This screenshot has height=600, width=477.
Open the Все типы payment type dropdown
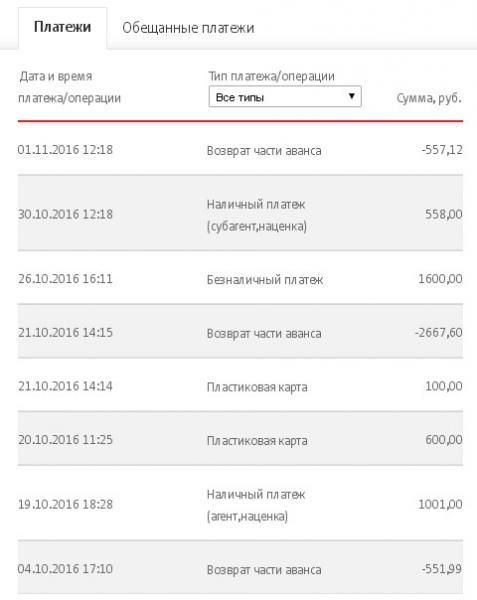(285, 97)
